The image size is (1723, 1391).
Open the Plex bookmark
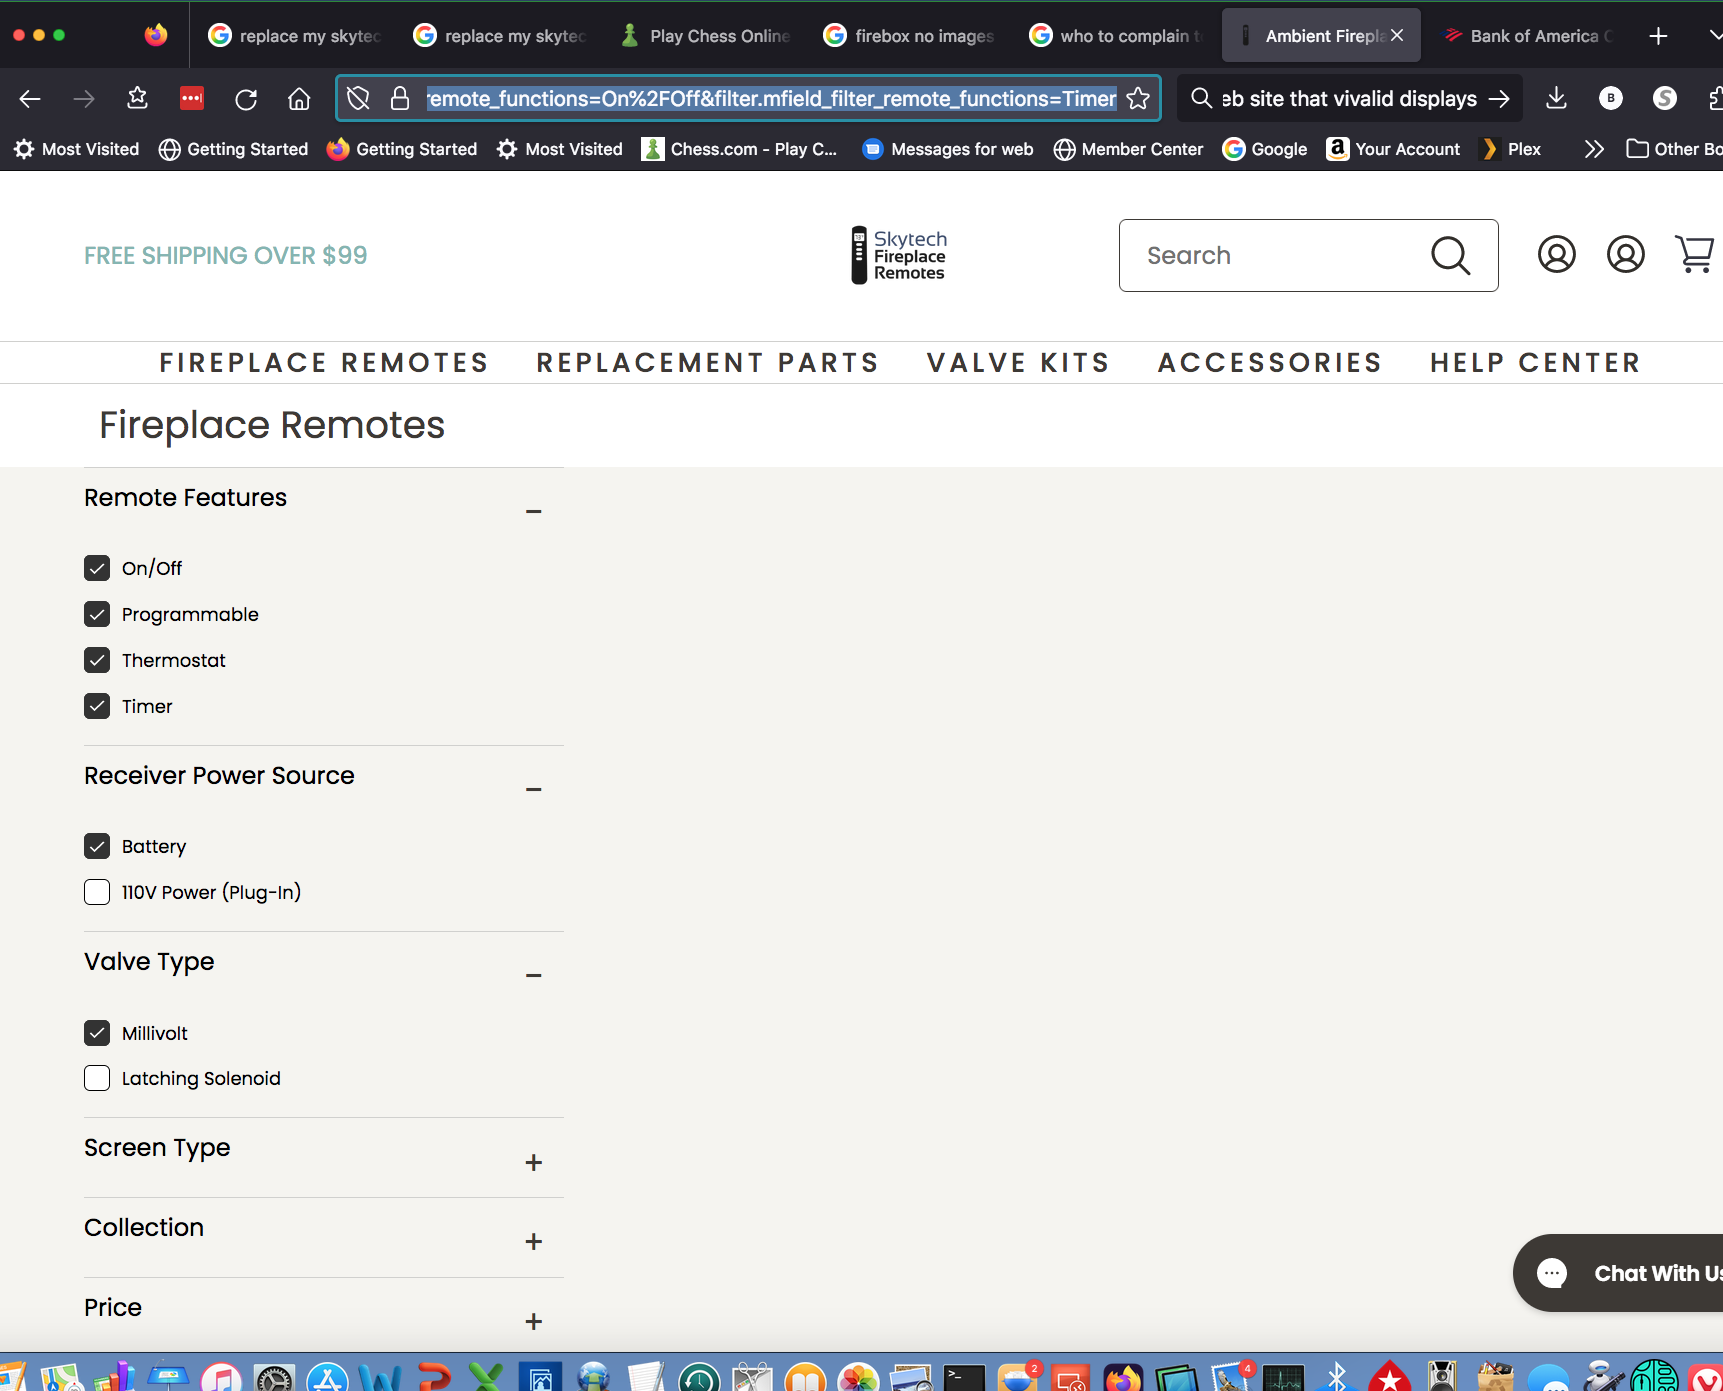(1511, 149)
